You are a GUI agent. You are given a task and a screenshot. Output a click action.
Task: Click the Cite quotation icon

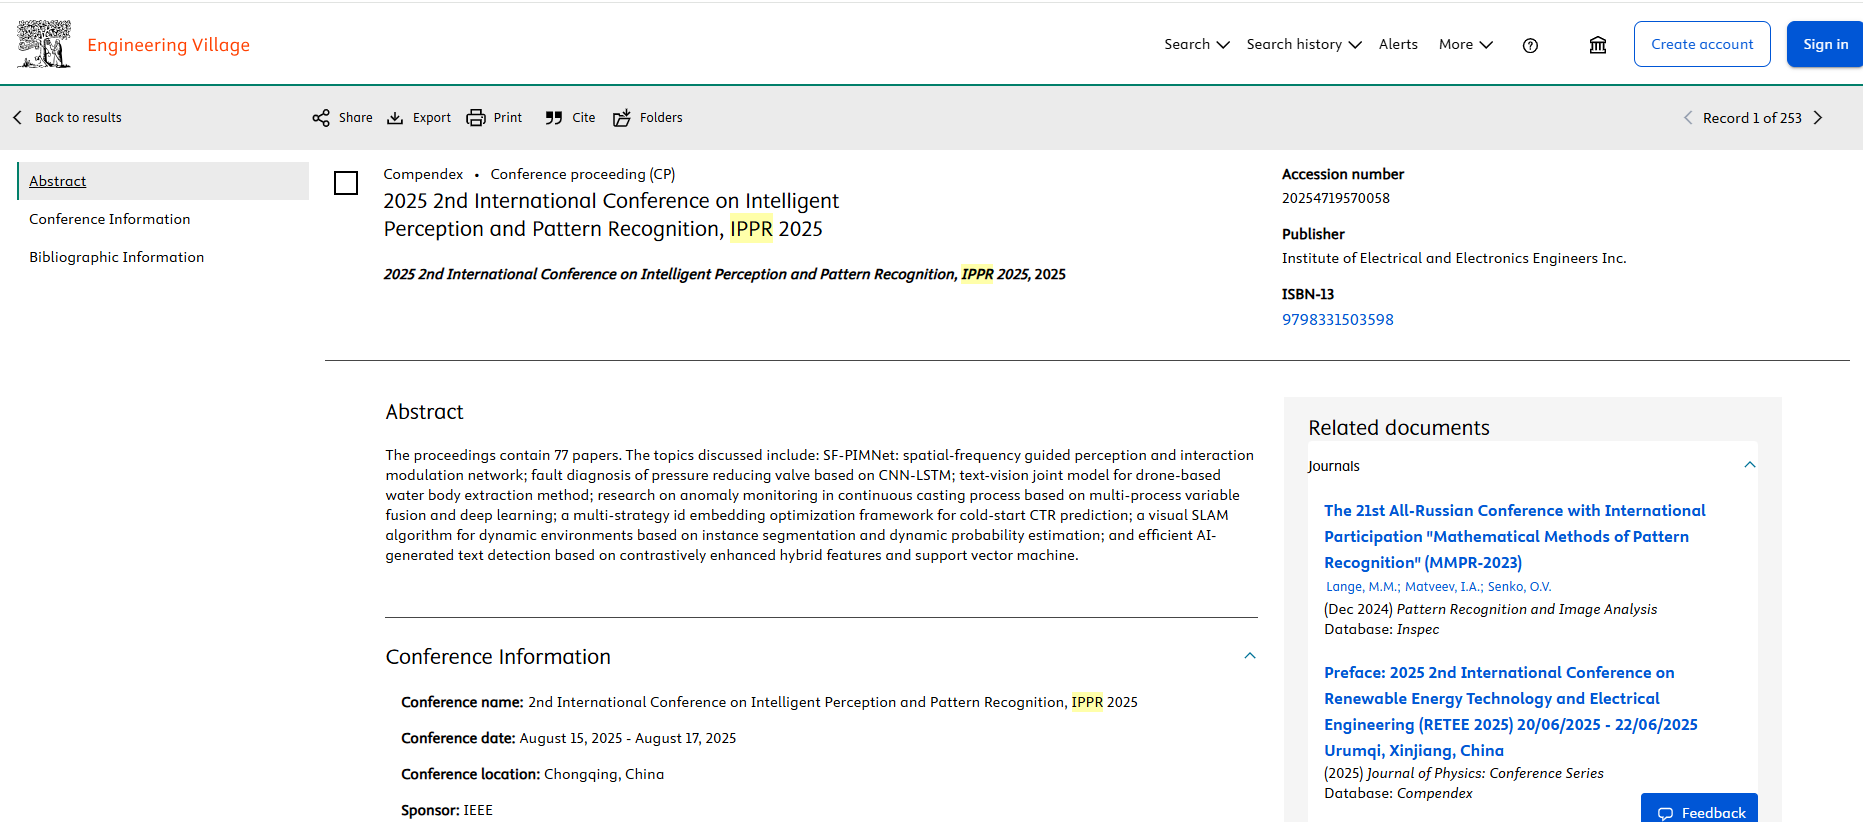[554, 118]
